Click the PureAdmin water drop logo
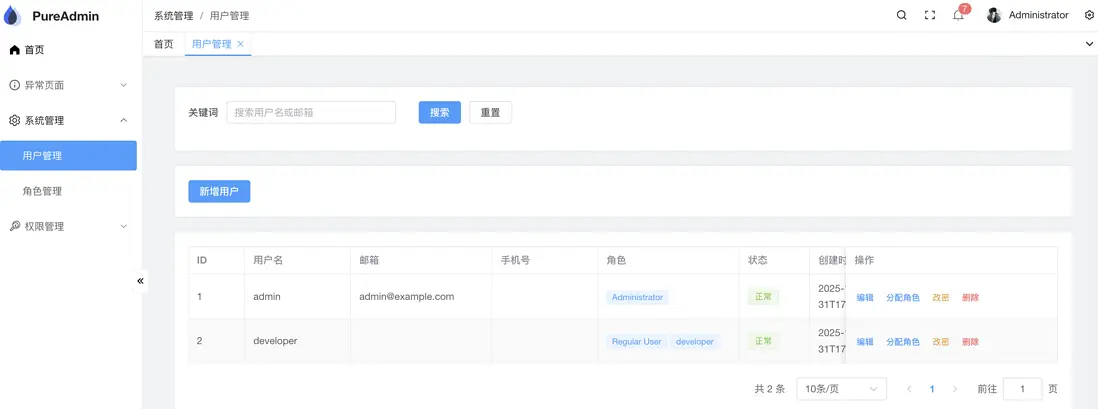 [x=13, y=15]
